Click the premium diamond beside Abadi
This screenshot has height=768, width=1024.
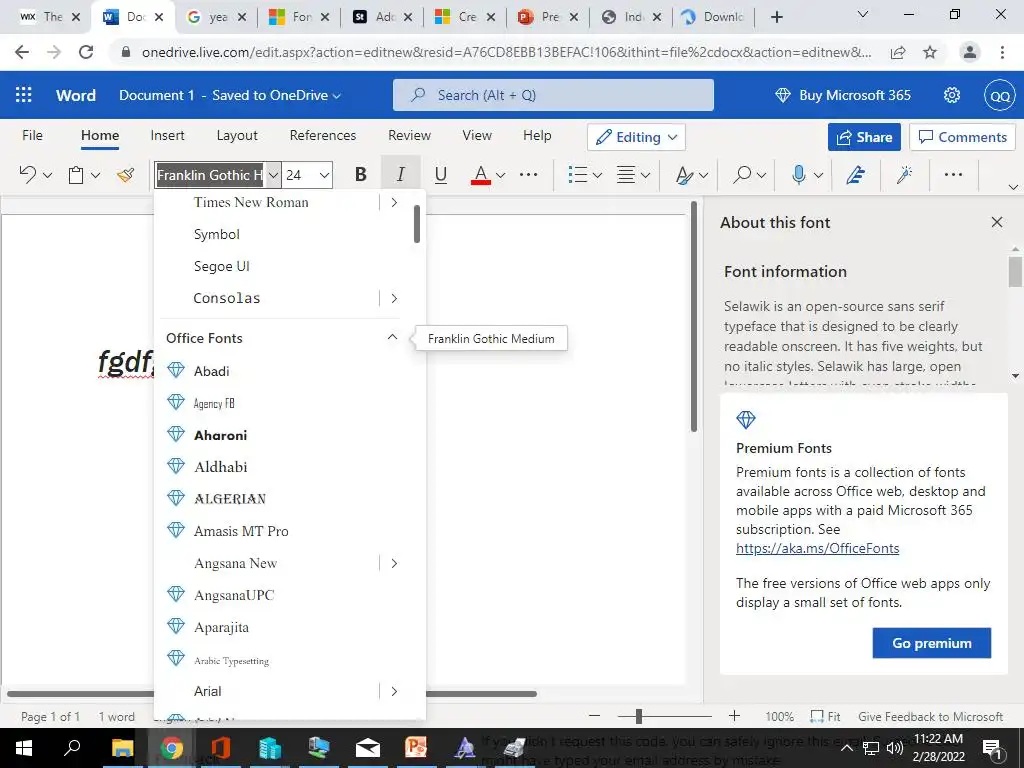pos(176,370)
